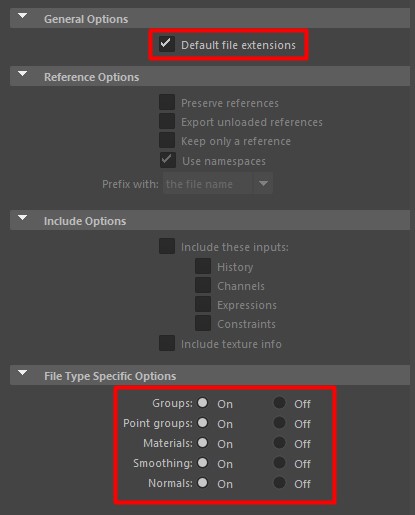
Task: Collapse the General Options section
Action: tap(22, 16)
